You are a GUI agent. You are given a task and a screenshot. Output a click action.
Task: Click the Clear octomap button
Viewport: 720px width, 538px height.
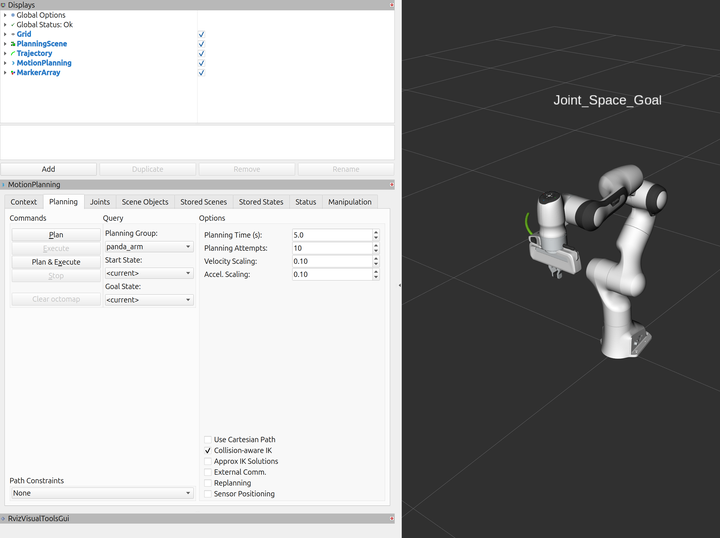(56, 299)
